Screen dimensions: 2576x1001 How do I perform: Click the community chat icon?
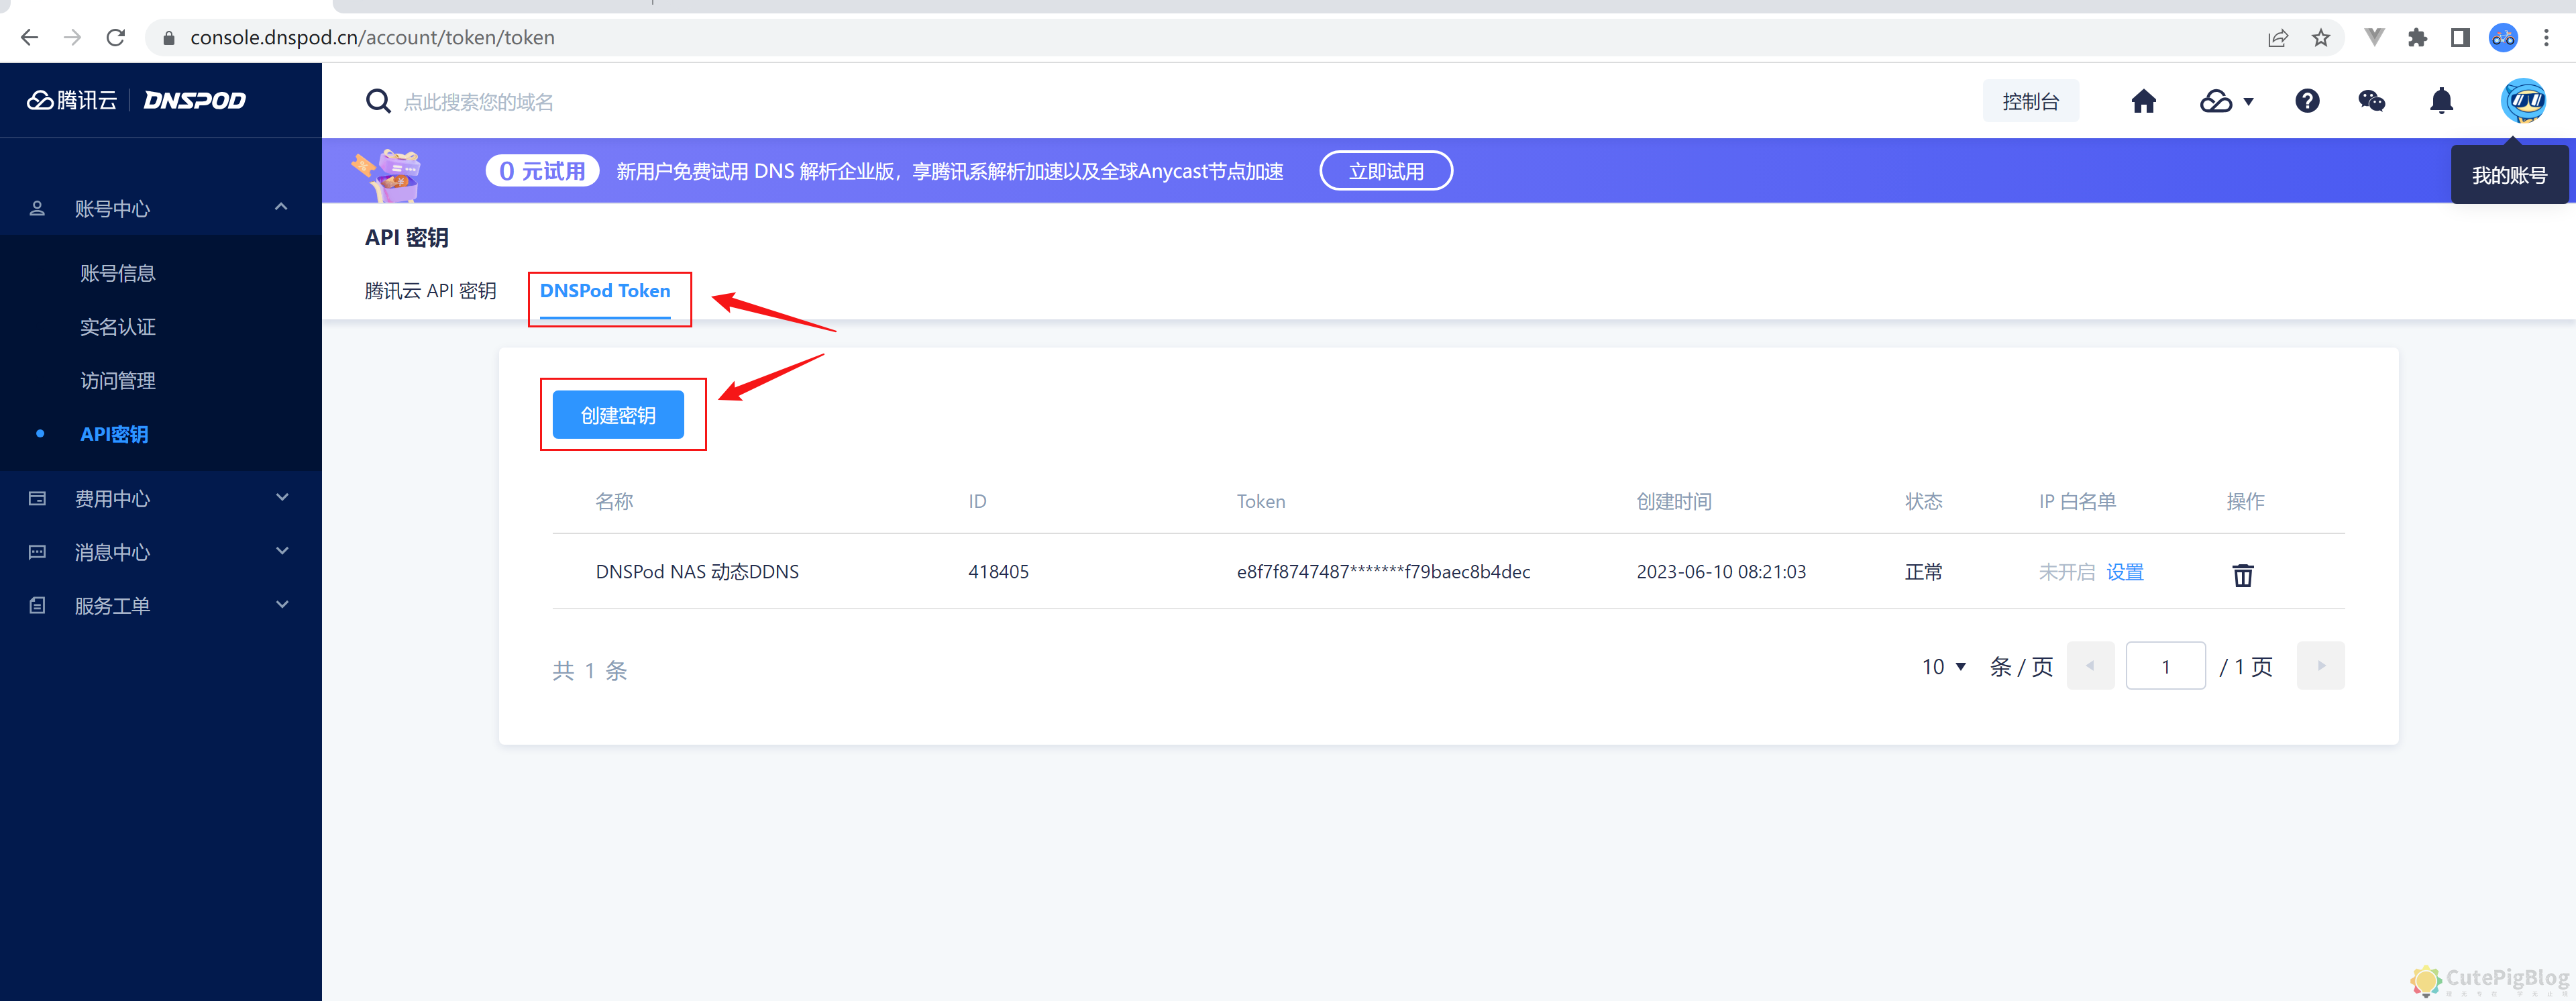tap(2372, 101)
